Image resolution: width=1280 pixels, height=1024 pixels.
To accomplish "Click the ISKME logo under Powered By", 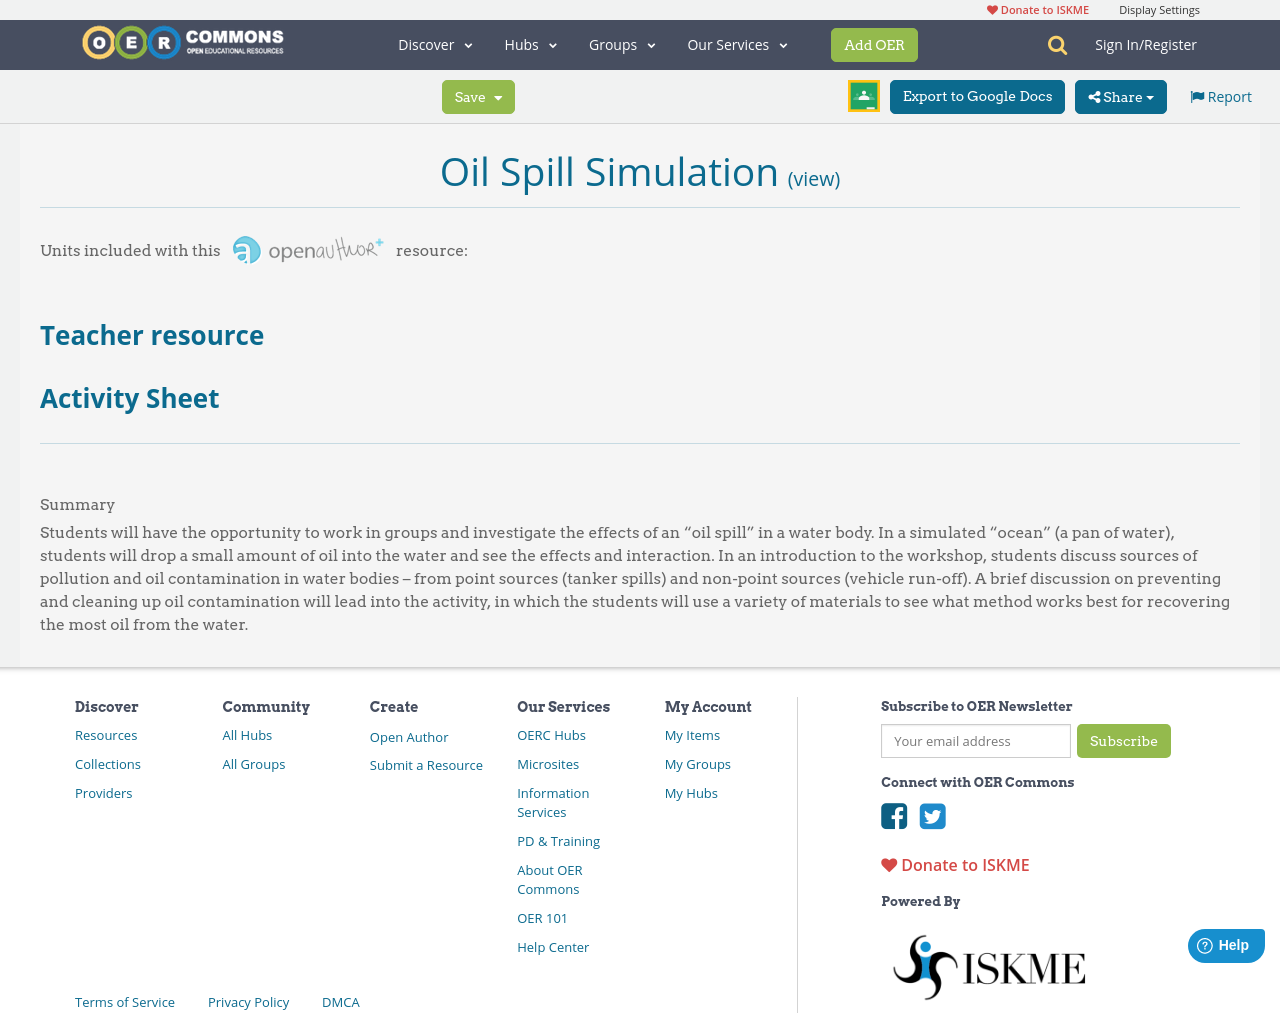I will [x=989, y=965].
